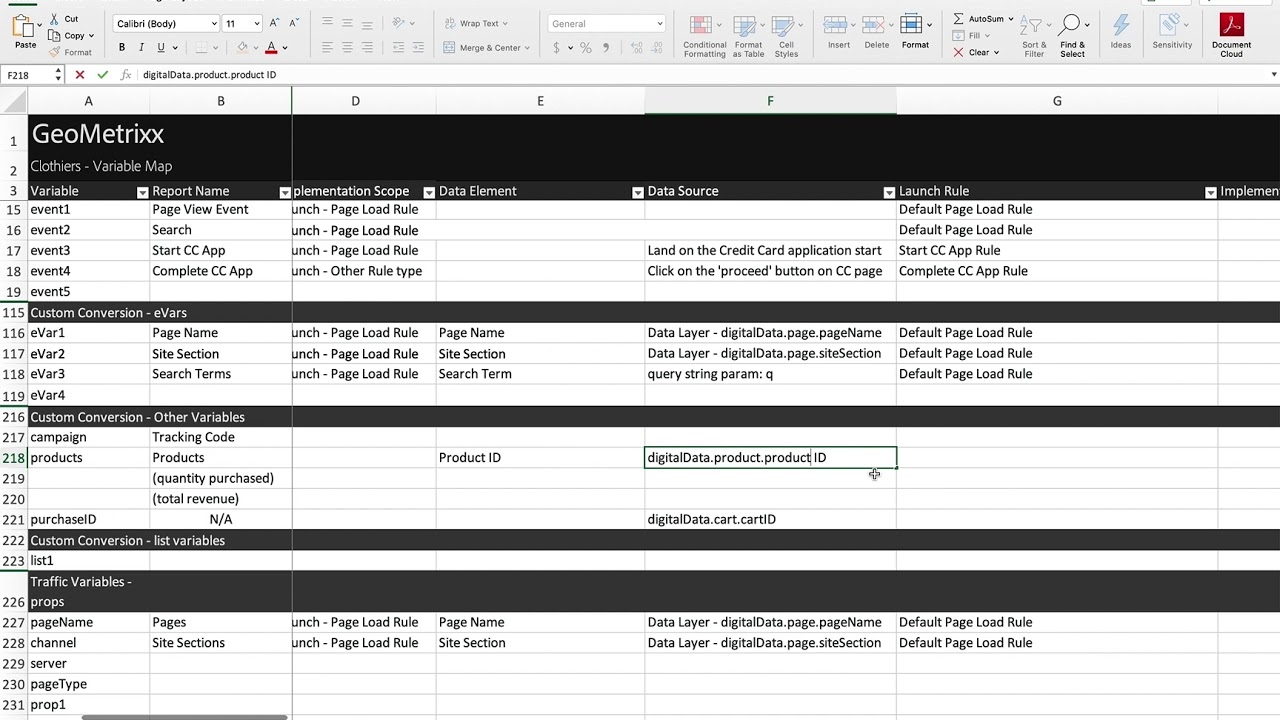1280x720 pixels.
Task: Open the Ideas pane
Action: point(1121,32)
